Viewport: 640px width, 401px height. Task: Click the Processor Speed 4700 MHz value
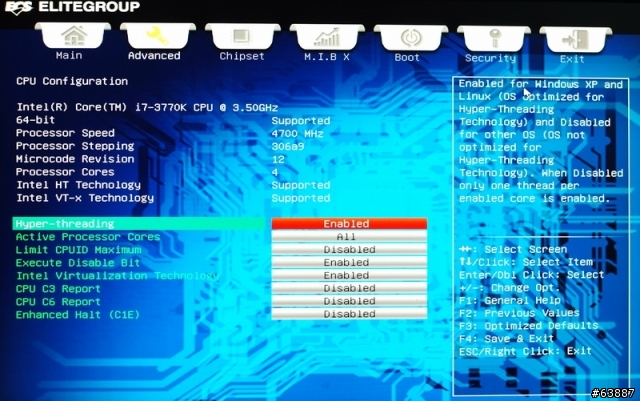tap(297, 134)
